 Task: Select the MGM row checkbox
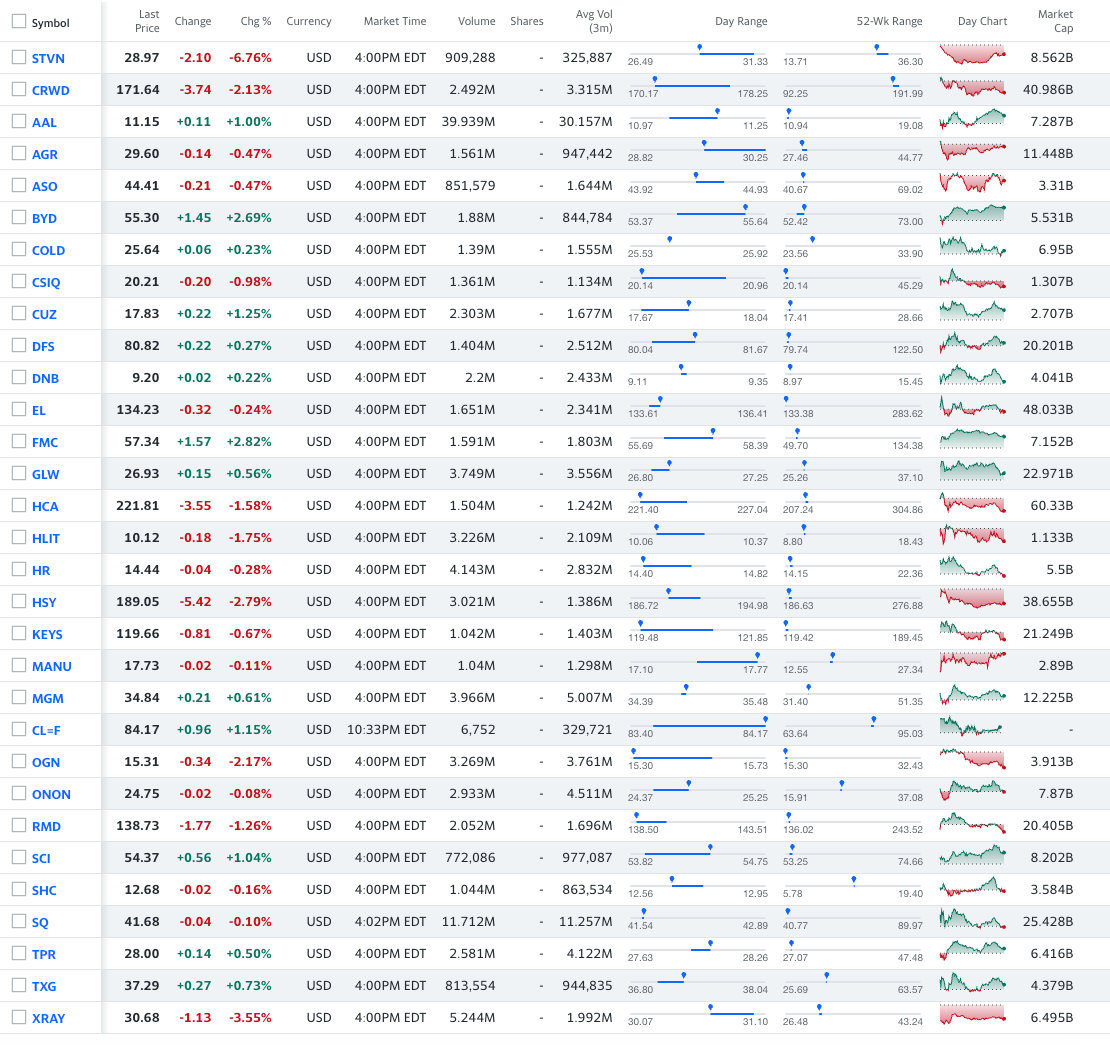(x=19, y=697)
